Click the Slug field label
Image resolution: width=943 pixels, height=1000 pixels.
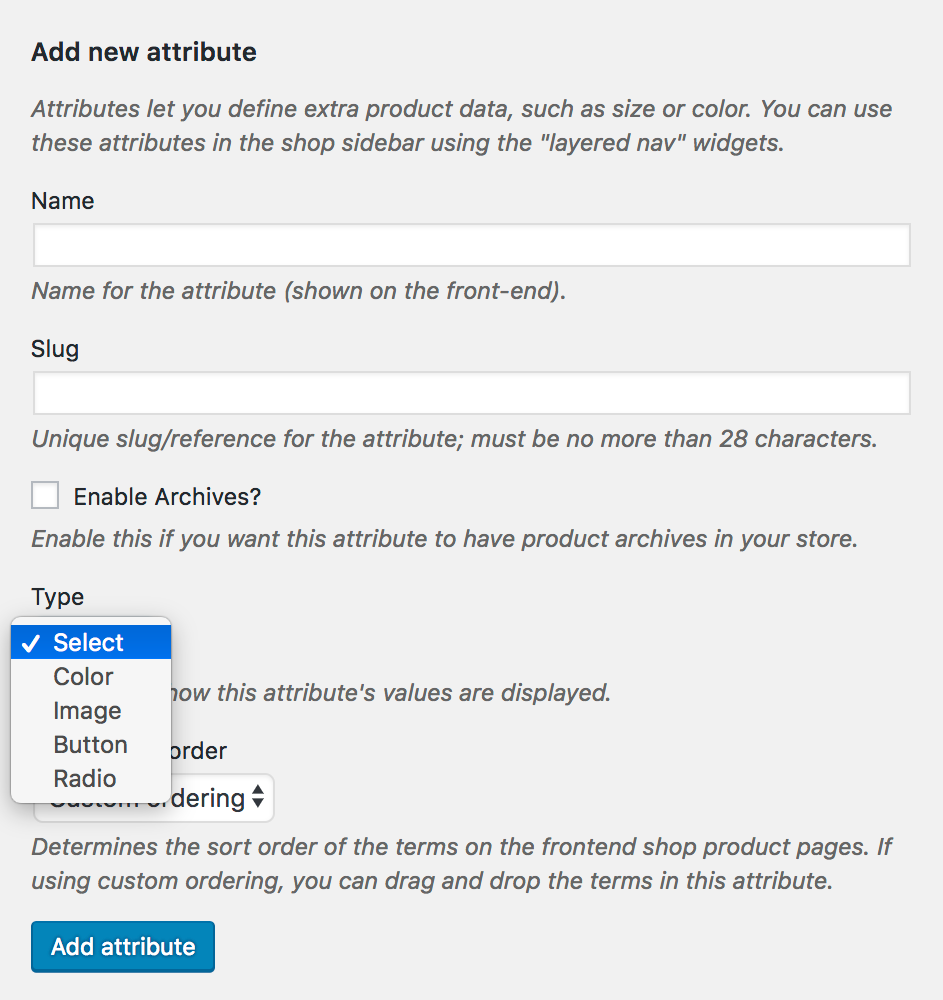pyautogui.click(x=55, y=349)
